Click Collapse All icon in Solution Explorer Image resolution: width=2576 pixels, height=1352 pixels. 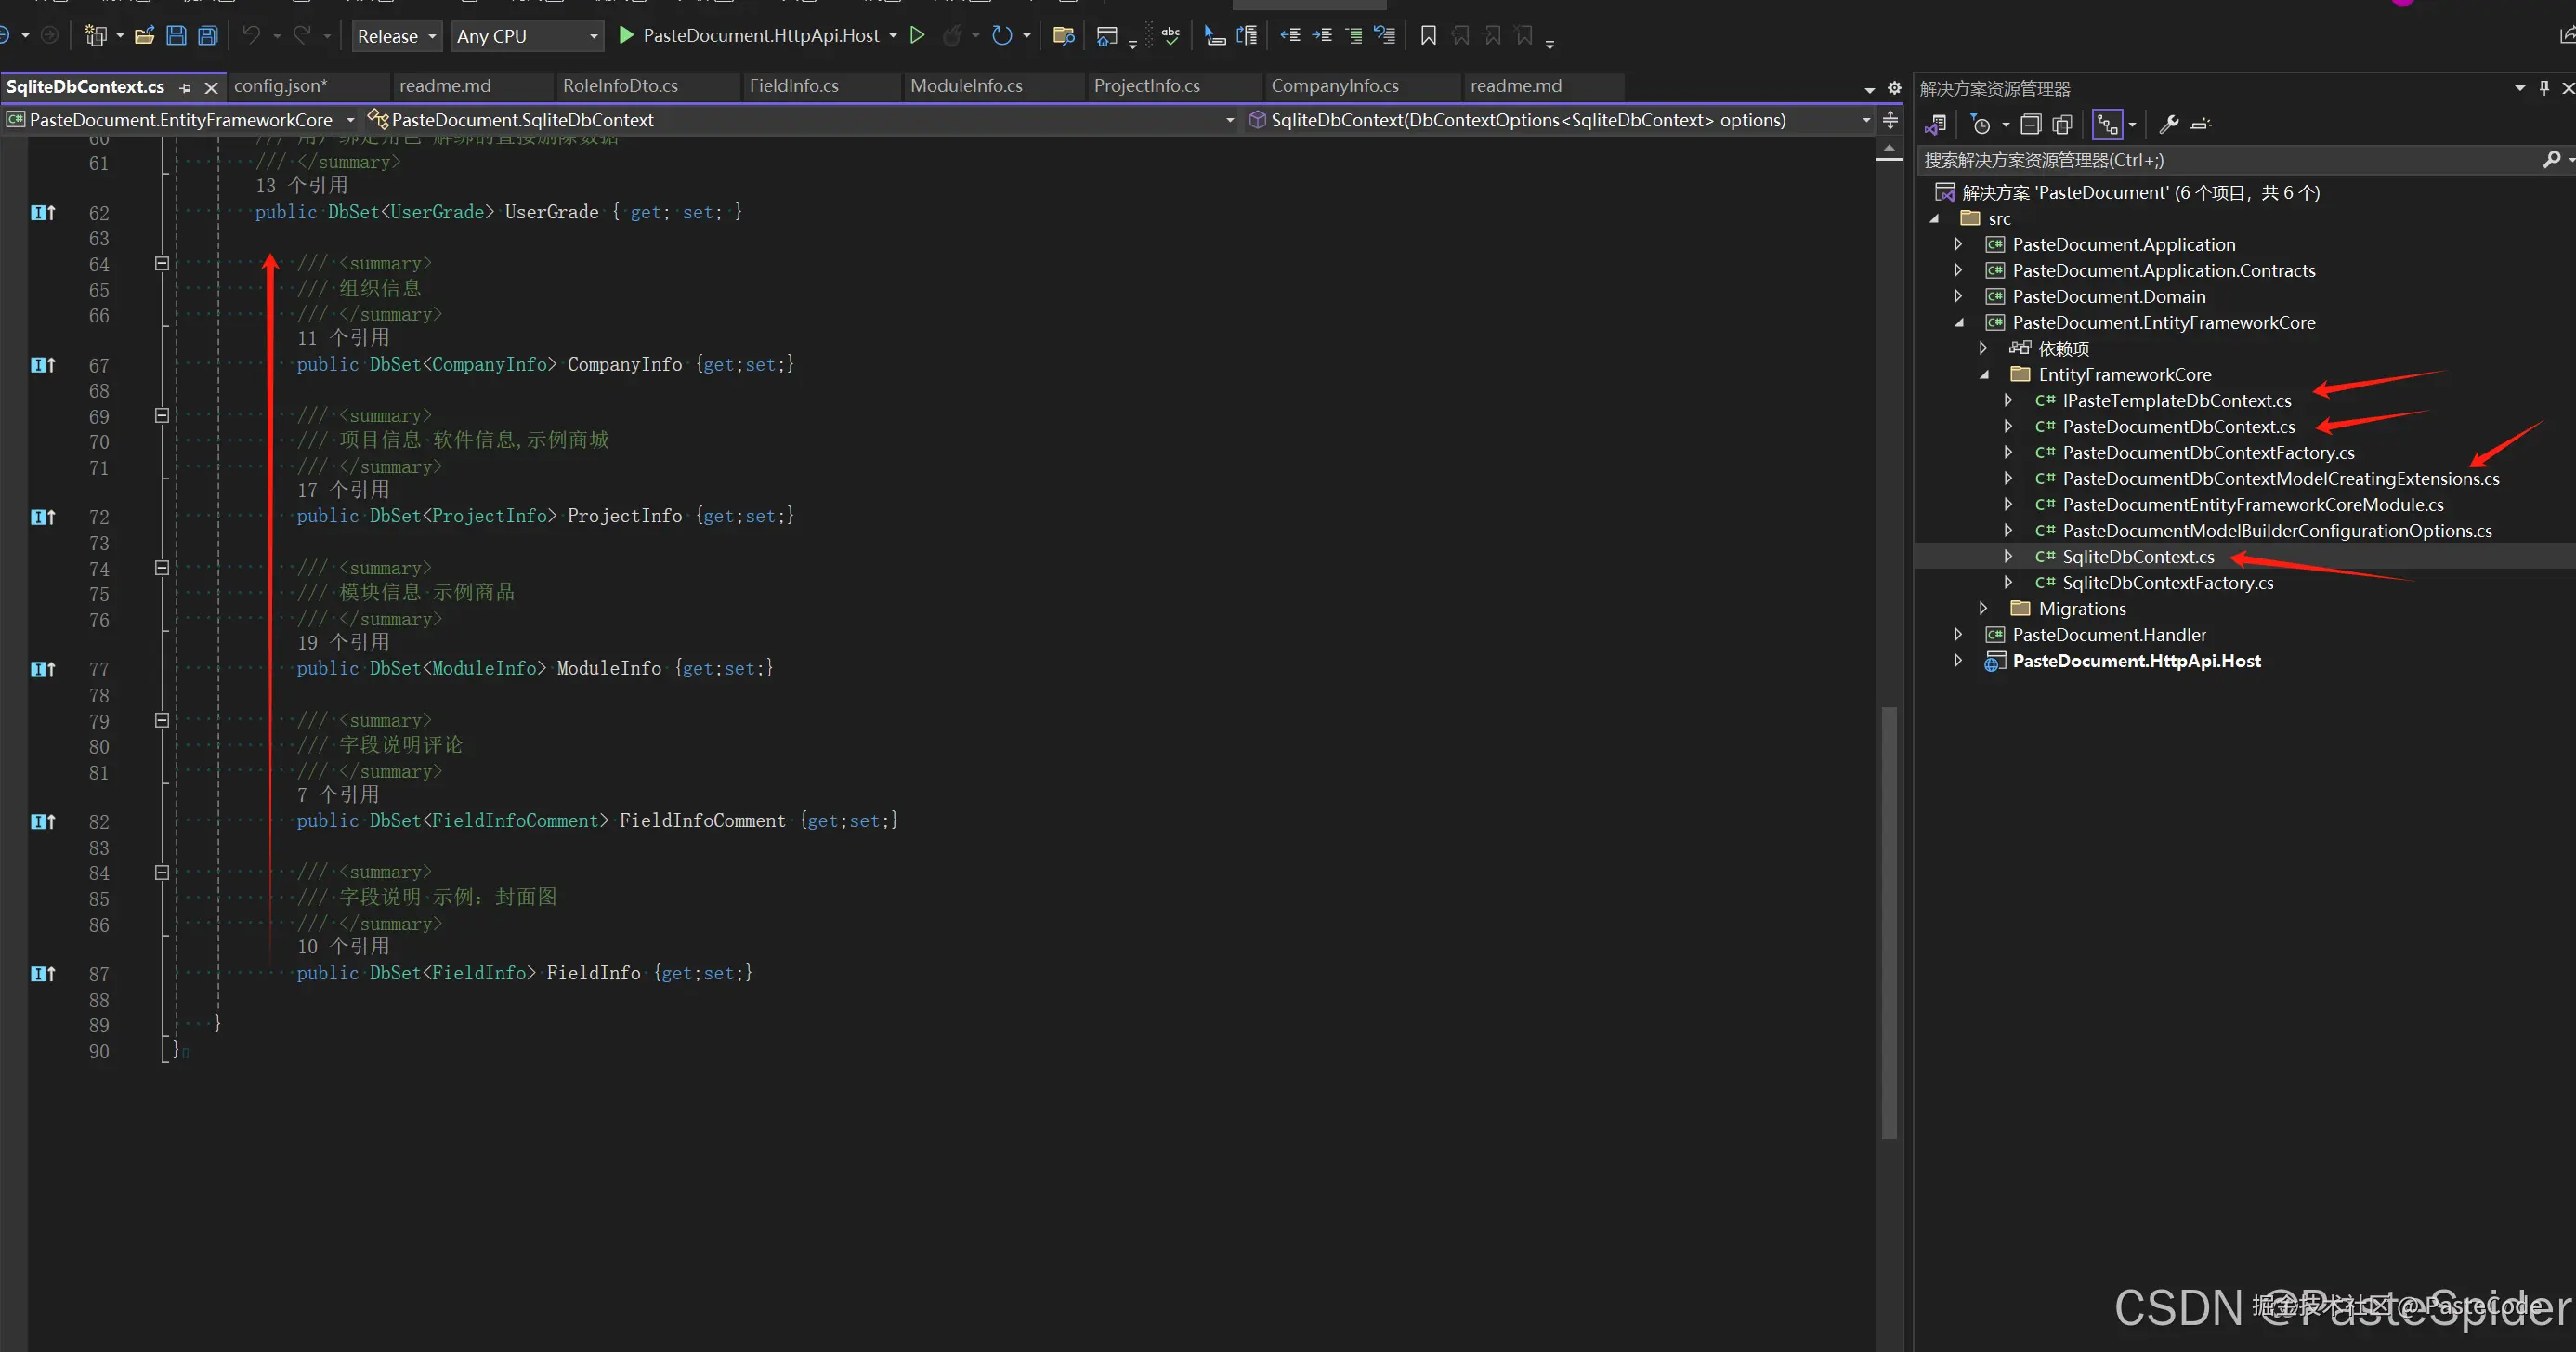pyautogui.click(x=2030, y=125)
